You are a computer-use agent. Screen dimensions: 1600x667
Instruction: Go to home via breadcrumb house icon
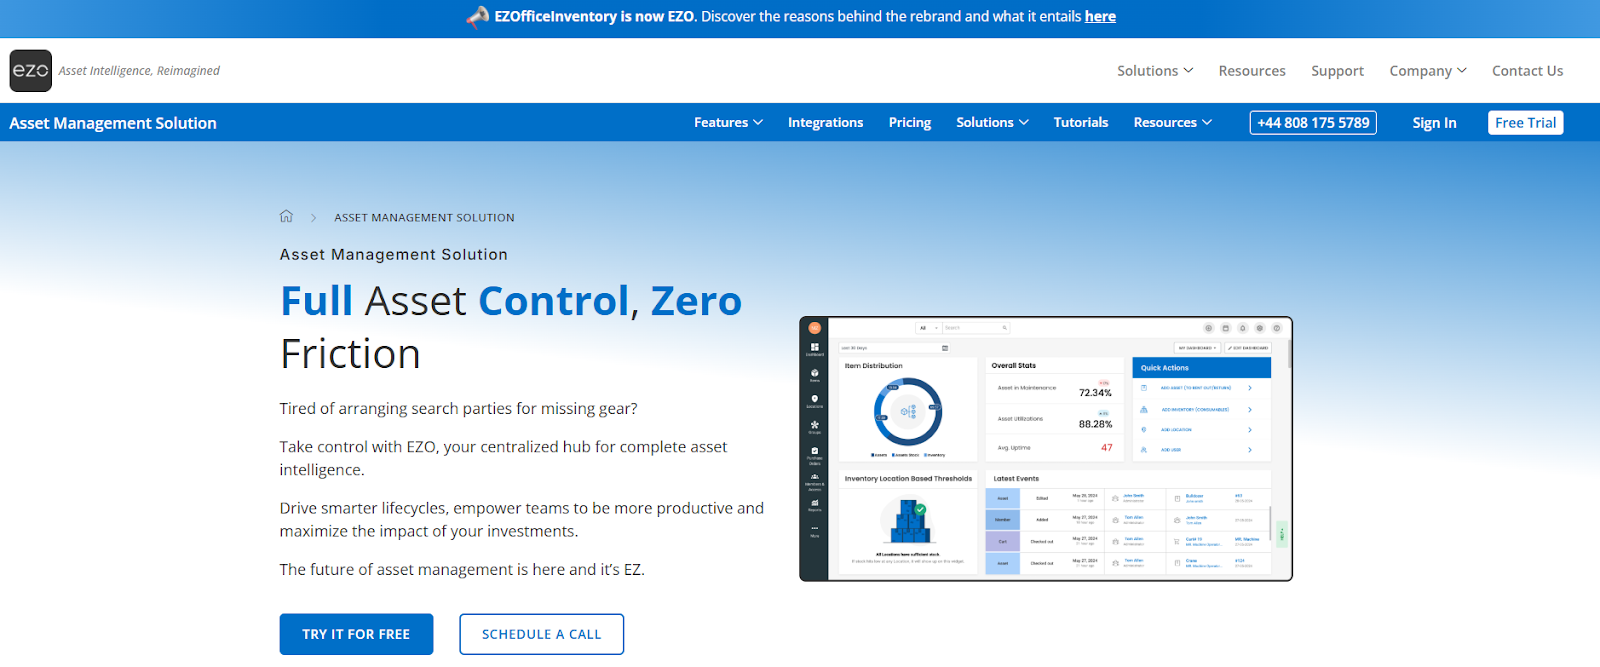click(286, 217)
